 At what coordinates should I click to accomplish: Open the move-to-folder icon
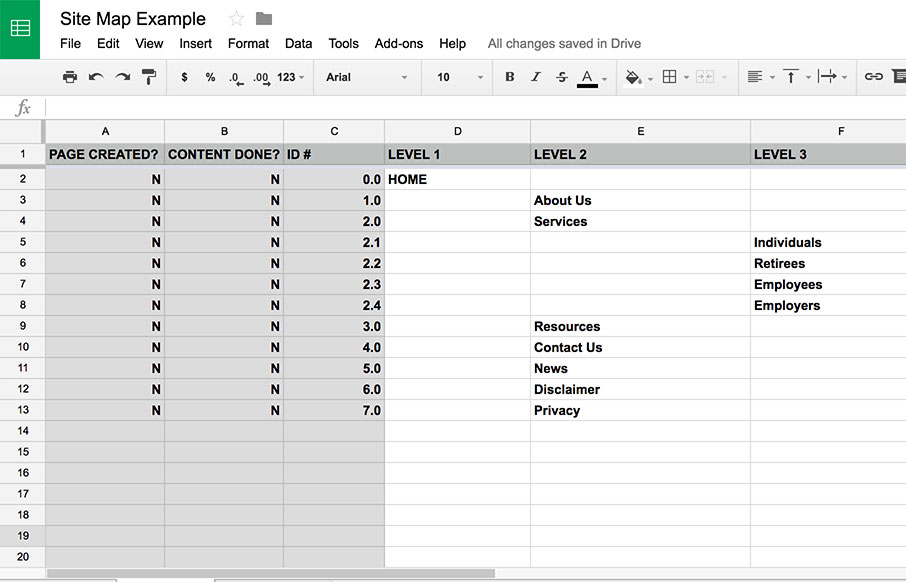pyautogui.click(x=264, y=19)
